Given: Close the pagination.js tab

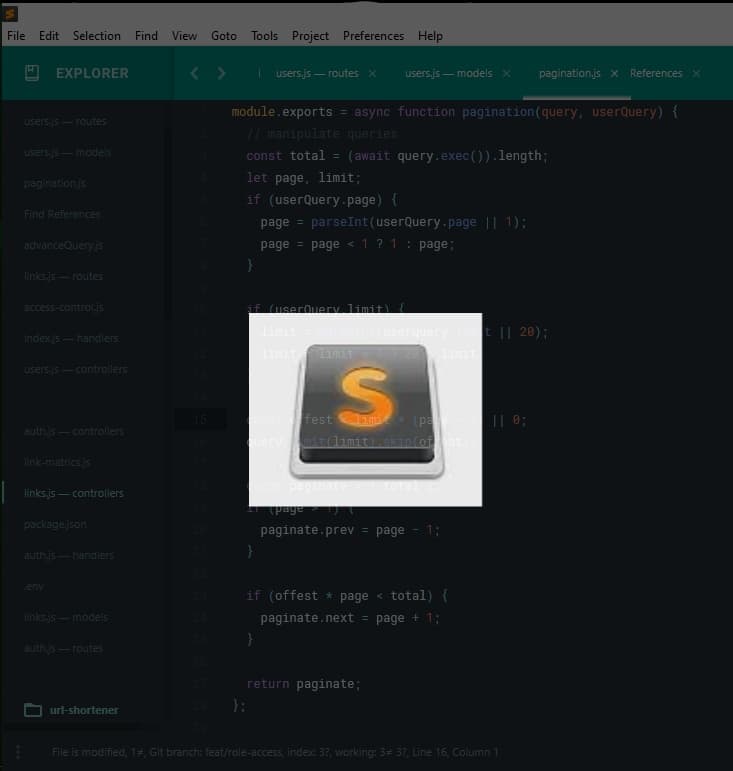Looking at the screenshot, I should tap(614, 74).
